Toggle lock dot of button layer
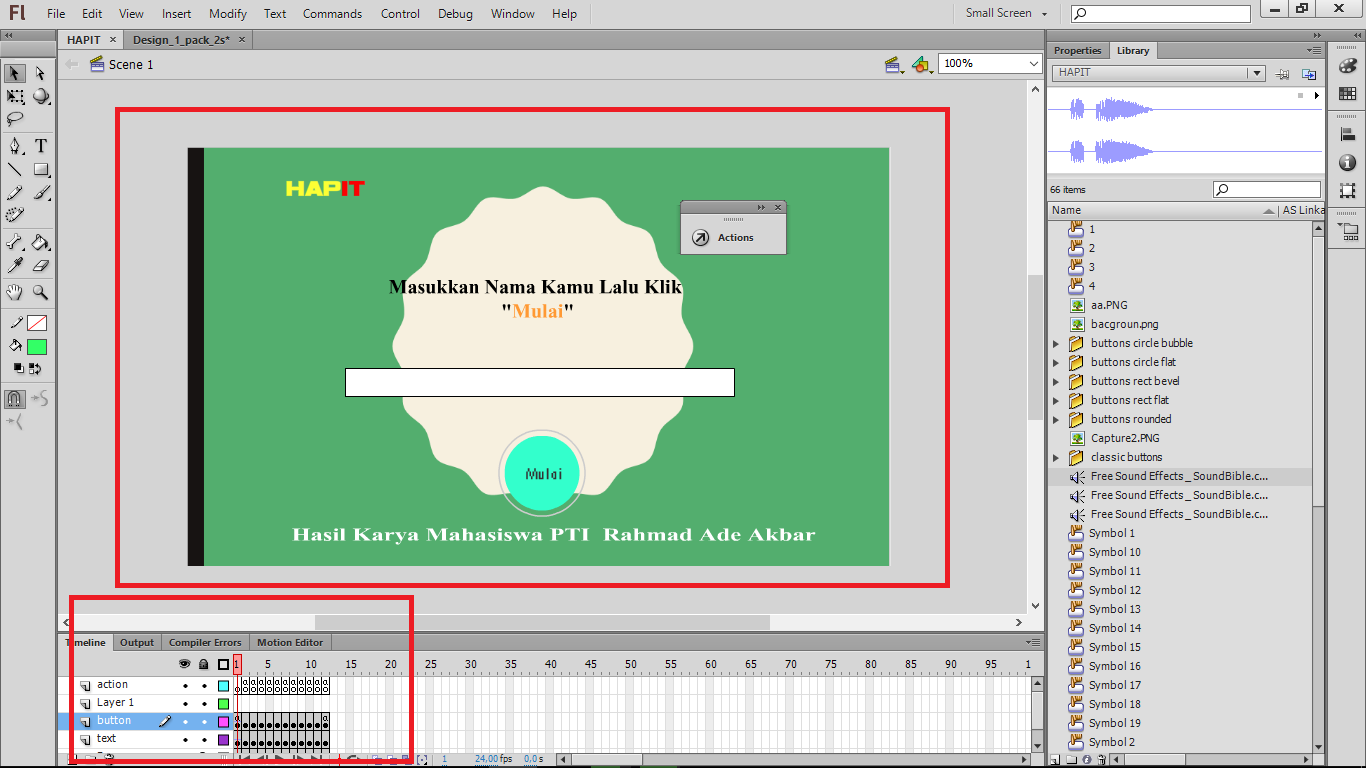1366x768 pixels. click(x=204, y=722)
